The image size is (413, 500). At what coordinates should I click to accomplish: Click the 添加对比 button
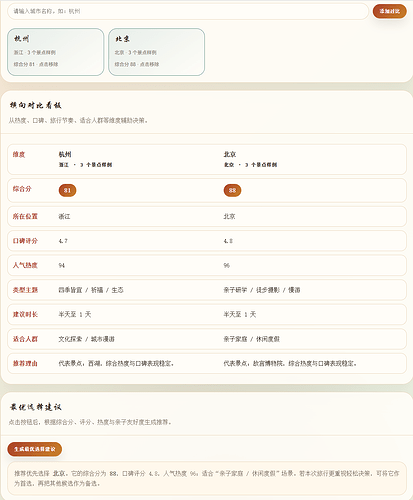coord(389,11)
